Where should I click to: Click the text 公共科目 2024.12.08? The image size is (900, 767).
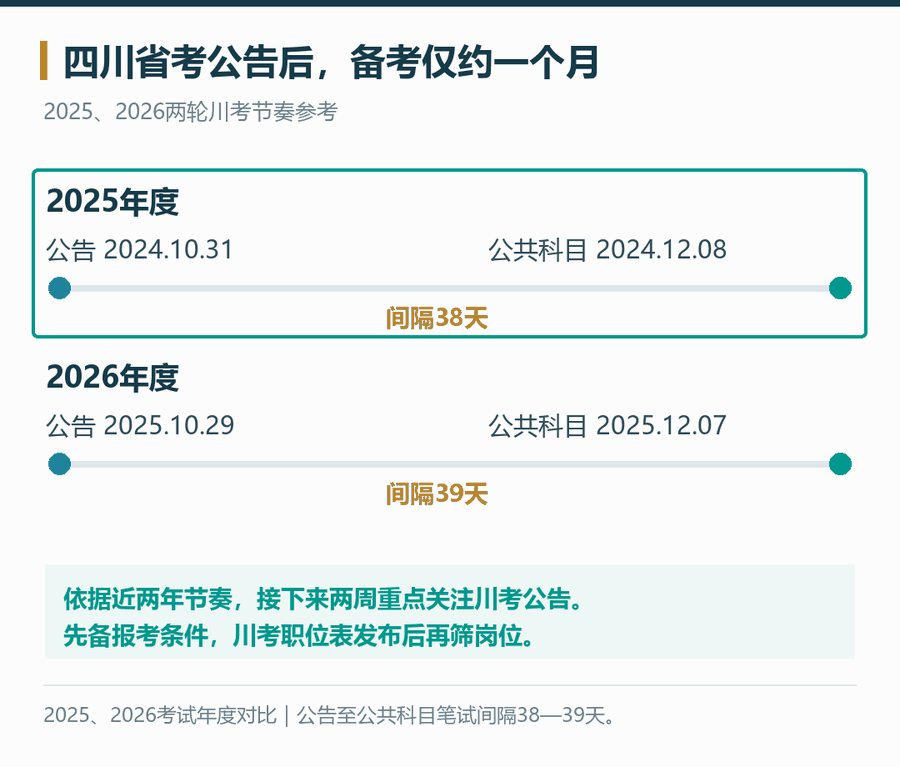(607, 250)
